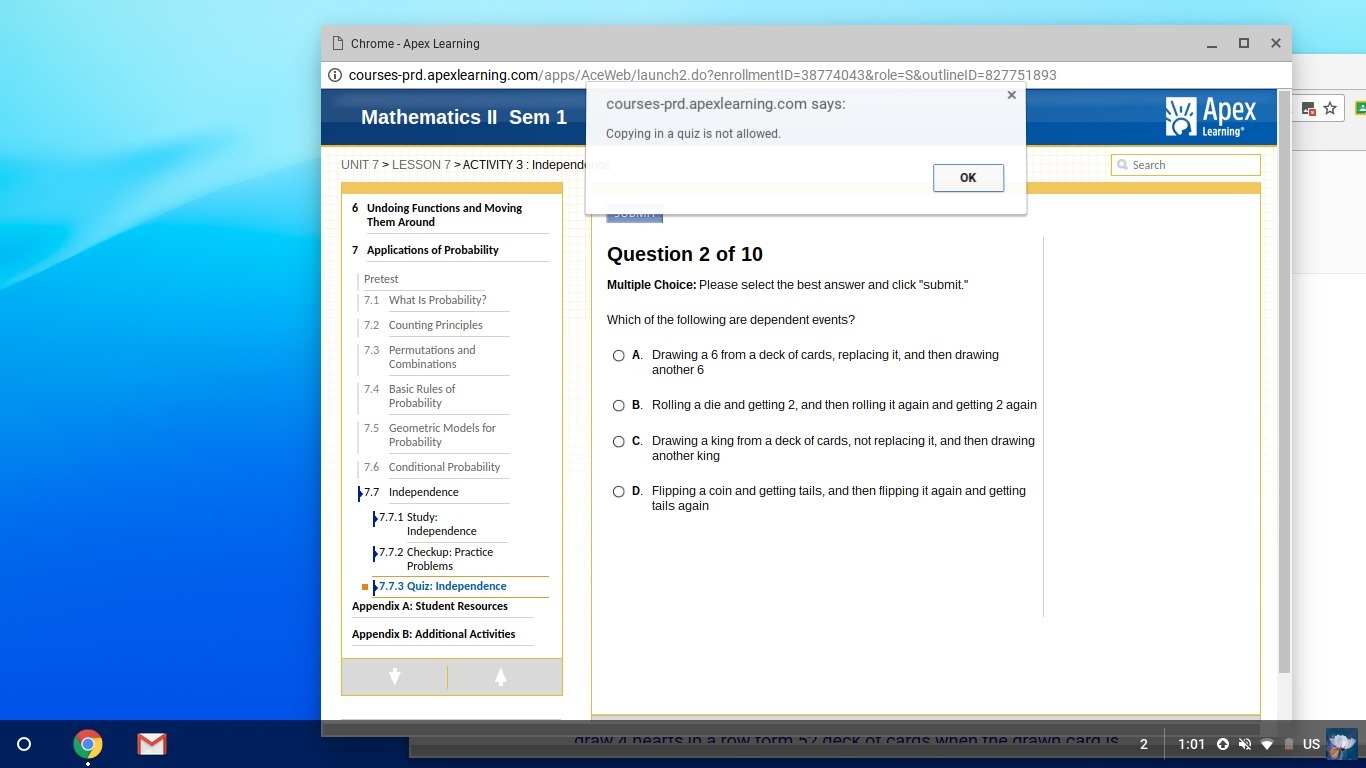Viewport: 1366px width, 768px height.
Task: Open lesson 7.5 Geometric Models for Probability
Action: [x=442, y=435]
